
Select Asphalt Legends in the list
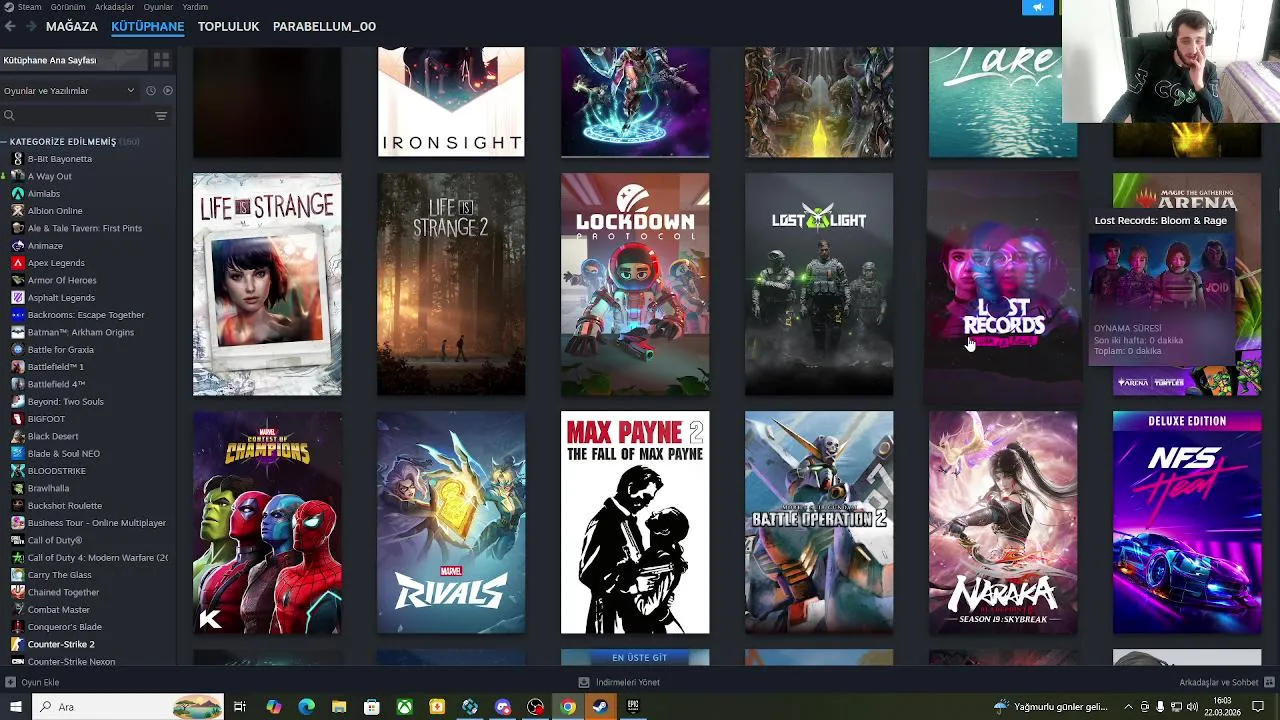pos(61,298)
